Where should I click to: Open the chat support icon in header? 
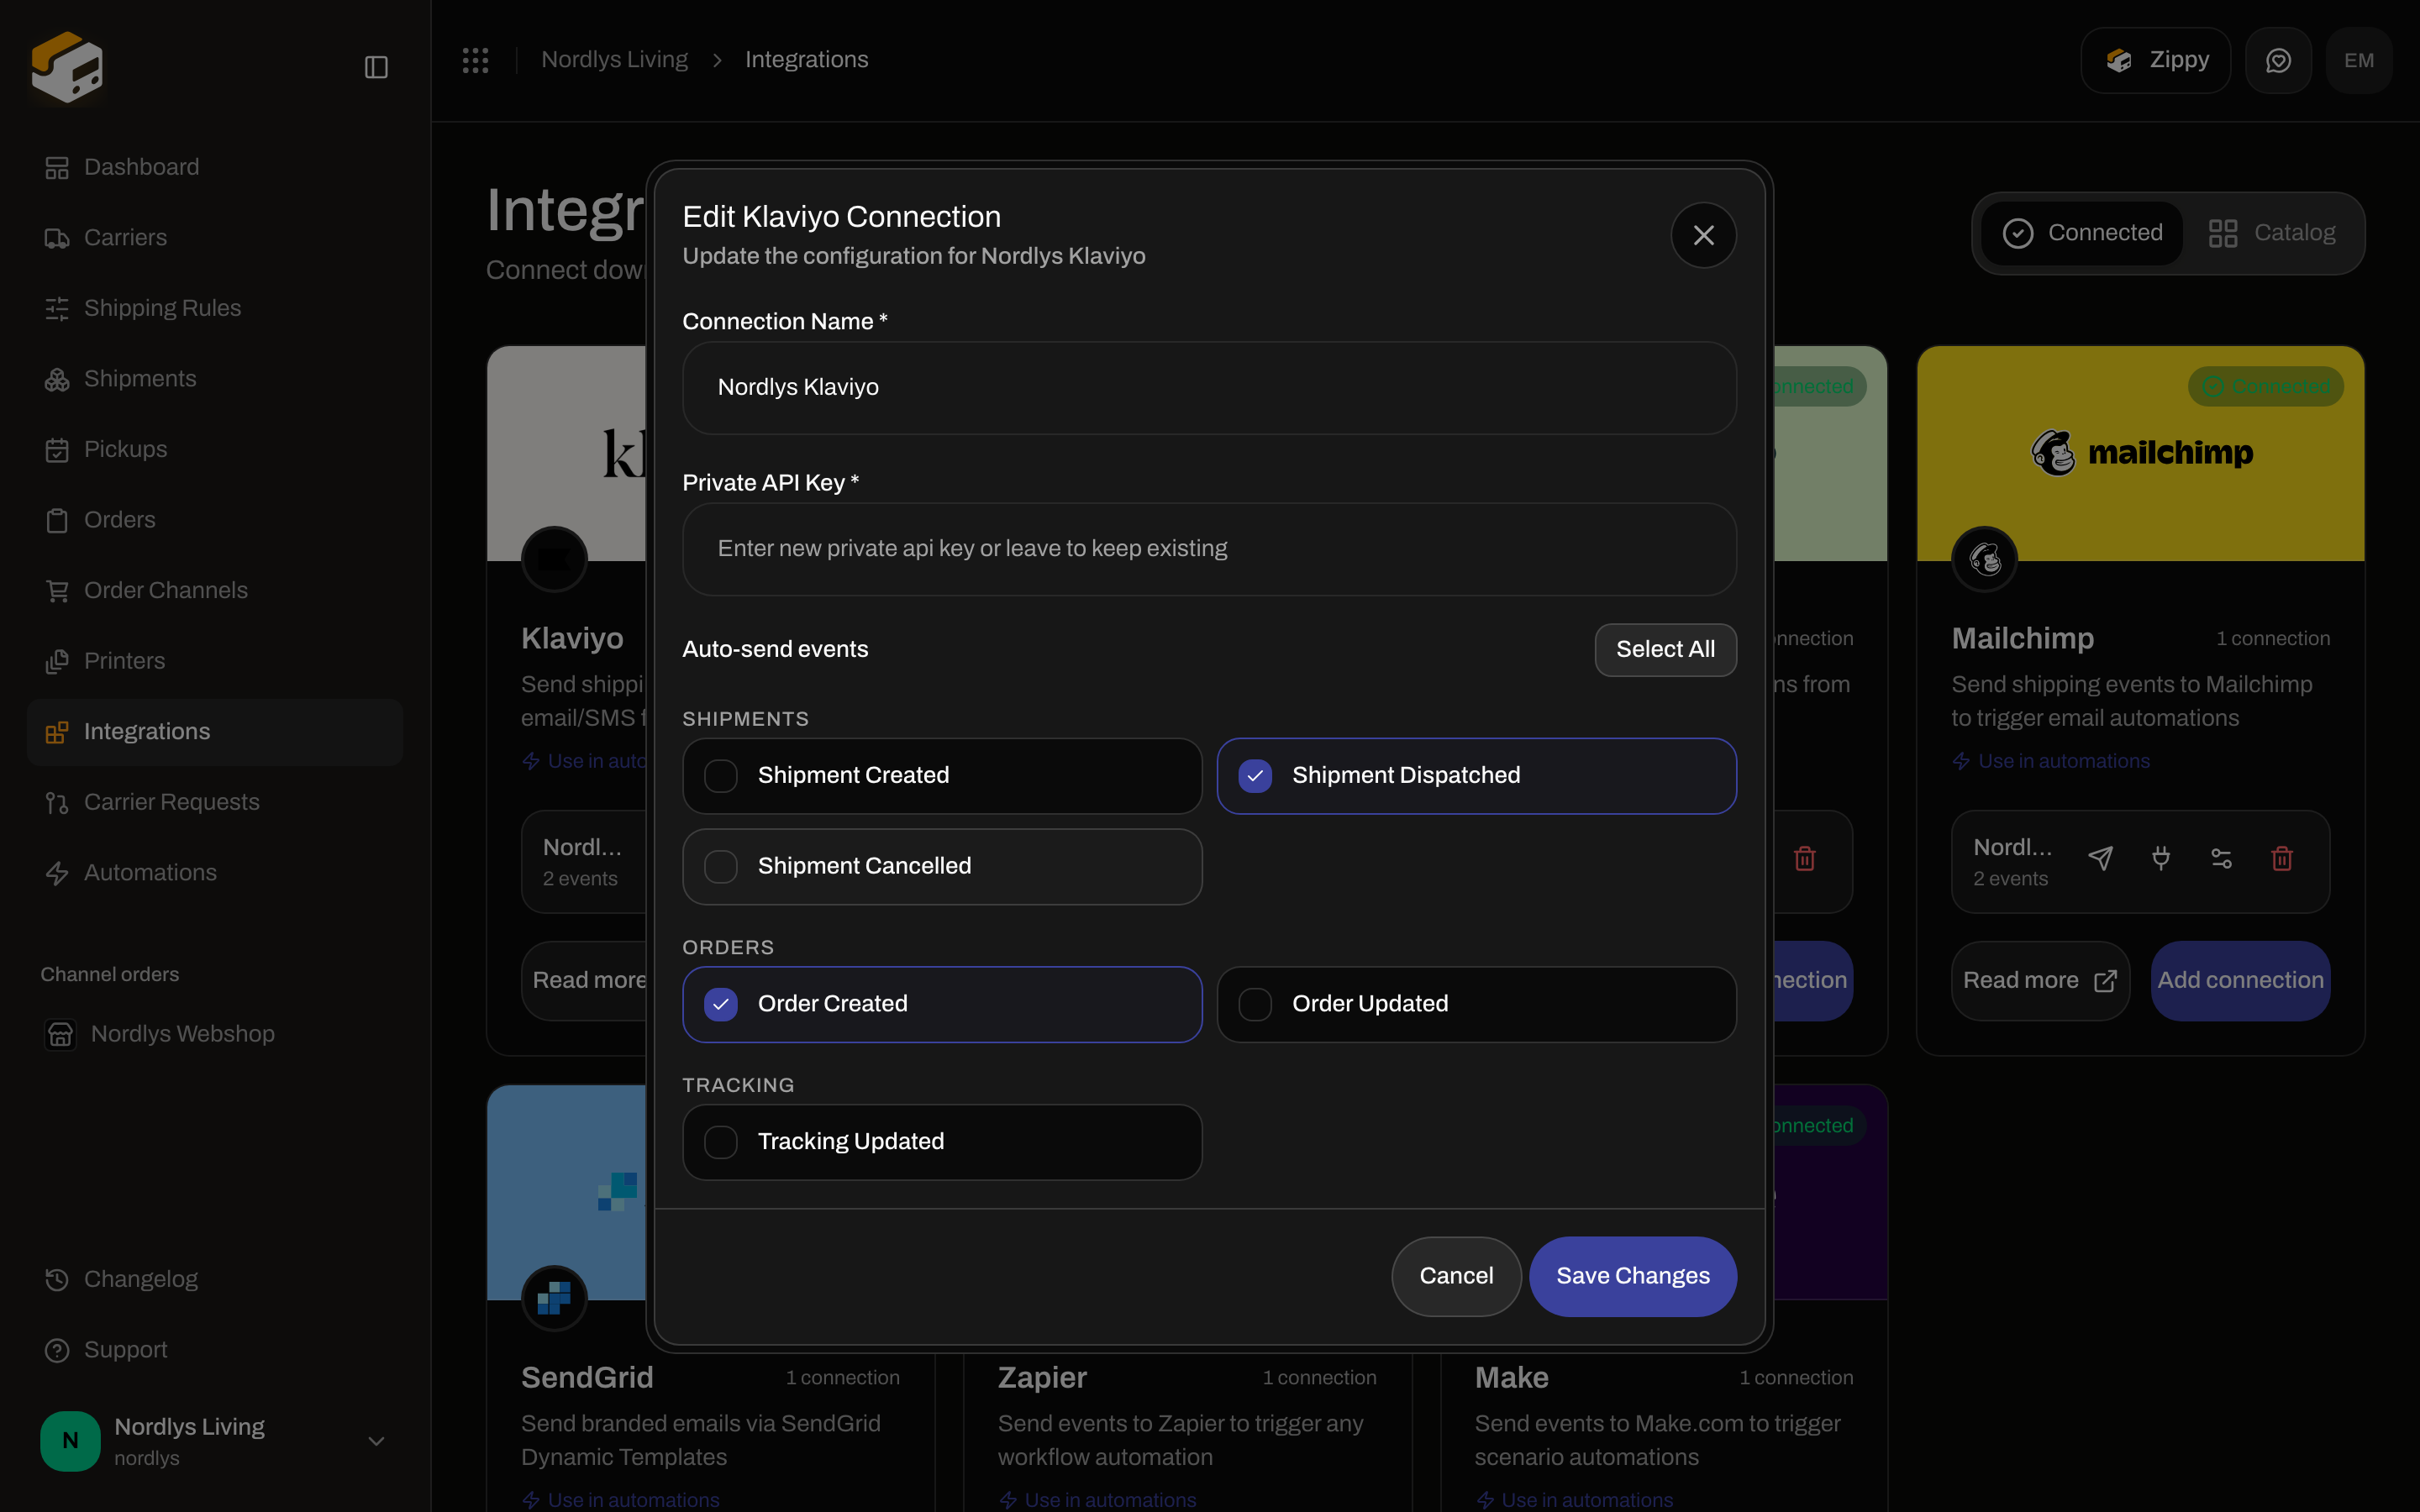(2278, 60)
